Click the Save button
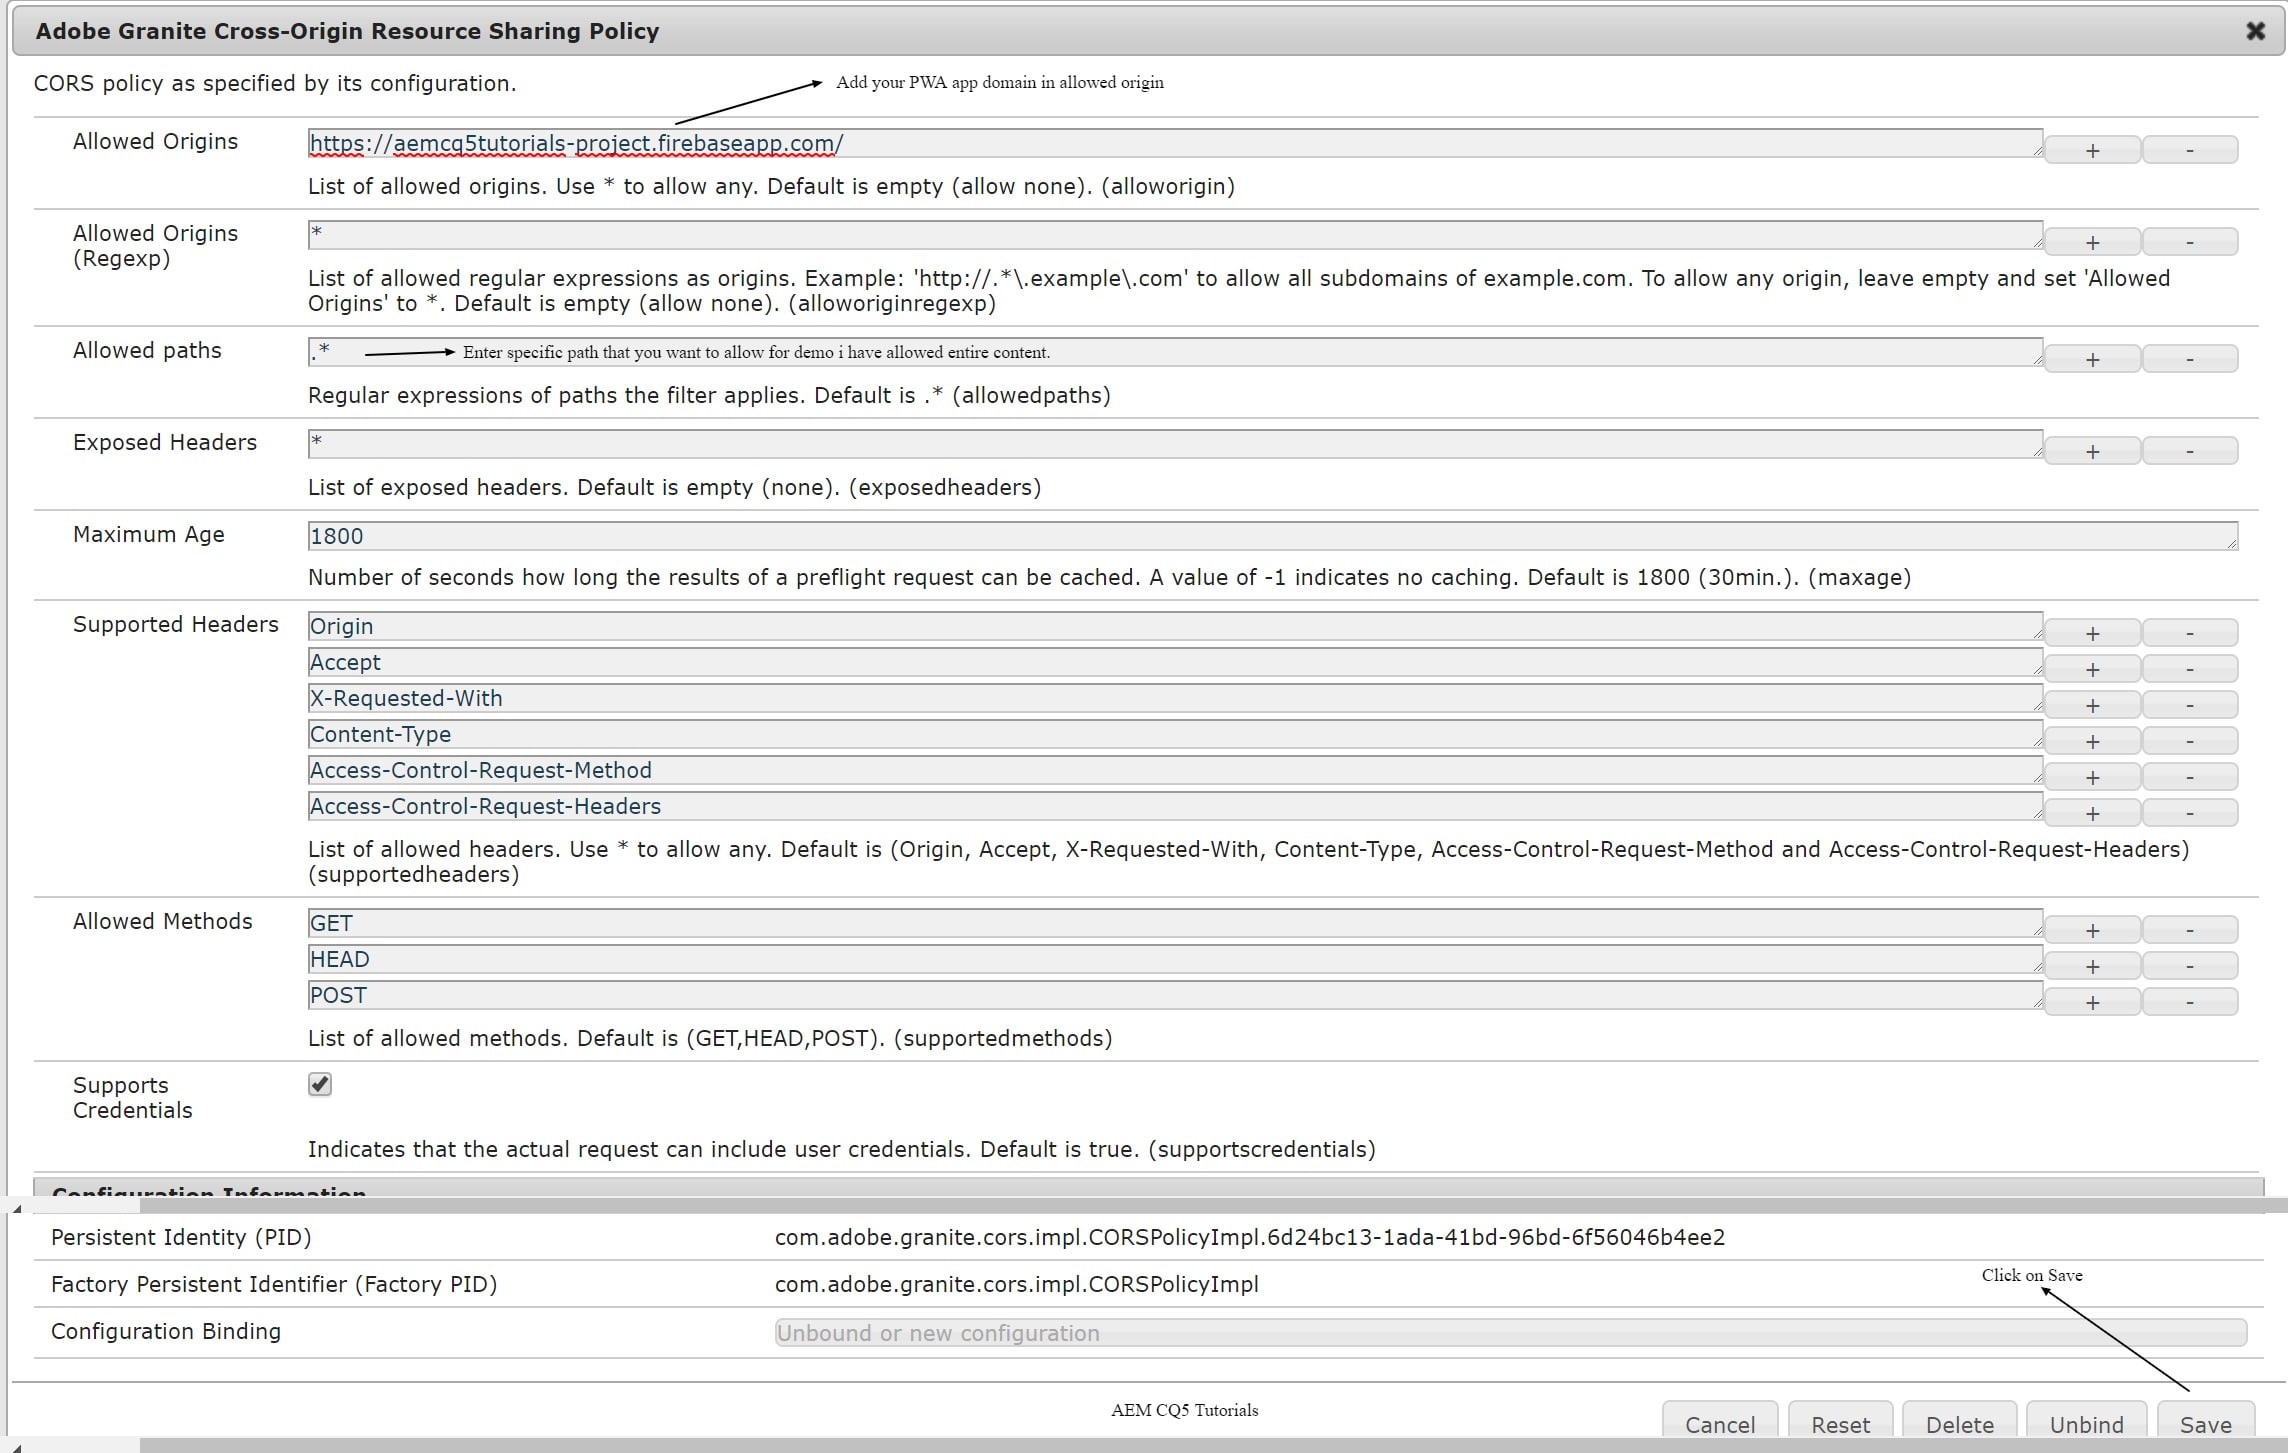The height and width of the screenshot is (1453, 2288). click(x=2205, y=1424)
